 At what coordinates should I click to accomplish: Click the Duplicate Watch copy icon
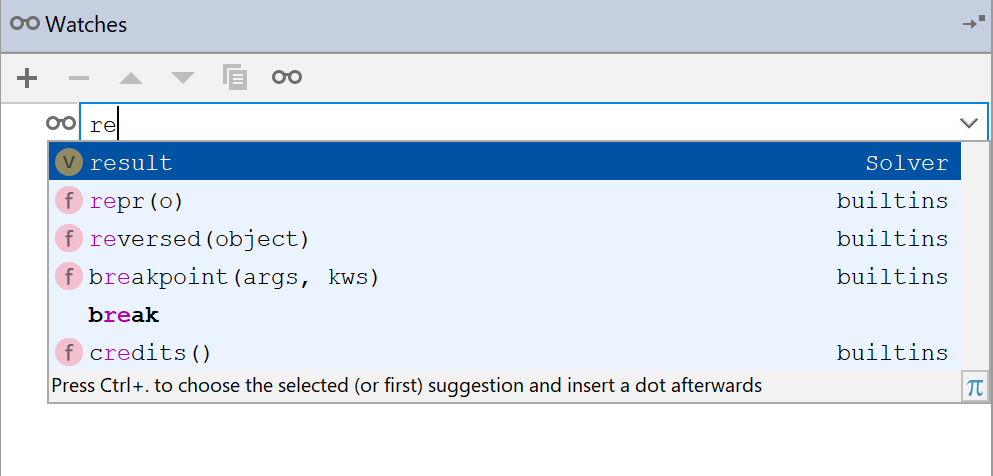(235, 77)
